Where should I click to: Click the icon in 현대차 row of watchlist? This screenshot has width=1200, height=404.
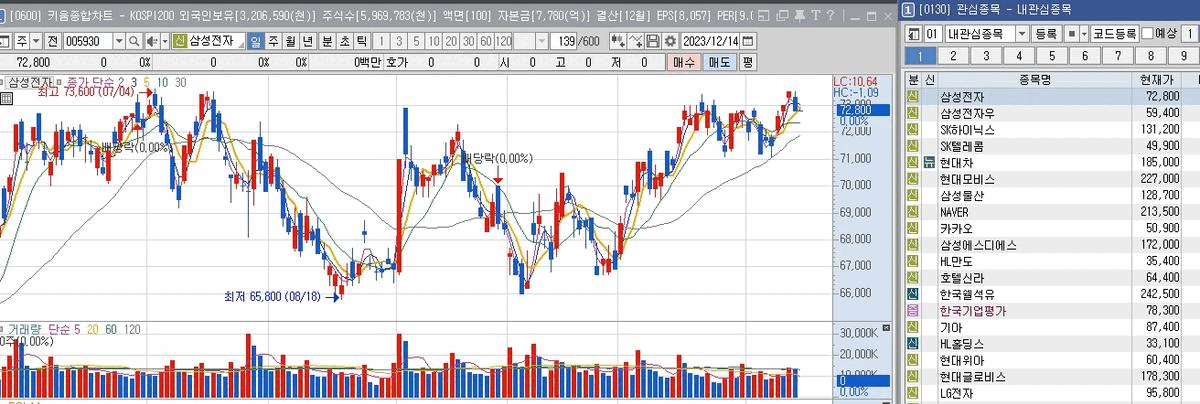[929, 162]
